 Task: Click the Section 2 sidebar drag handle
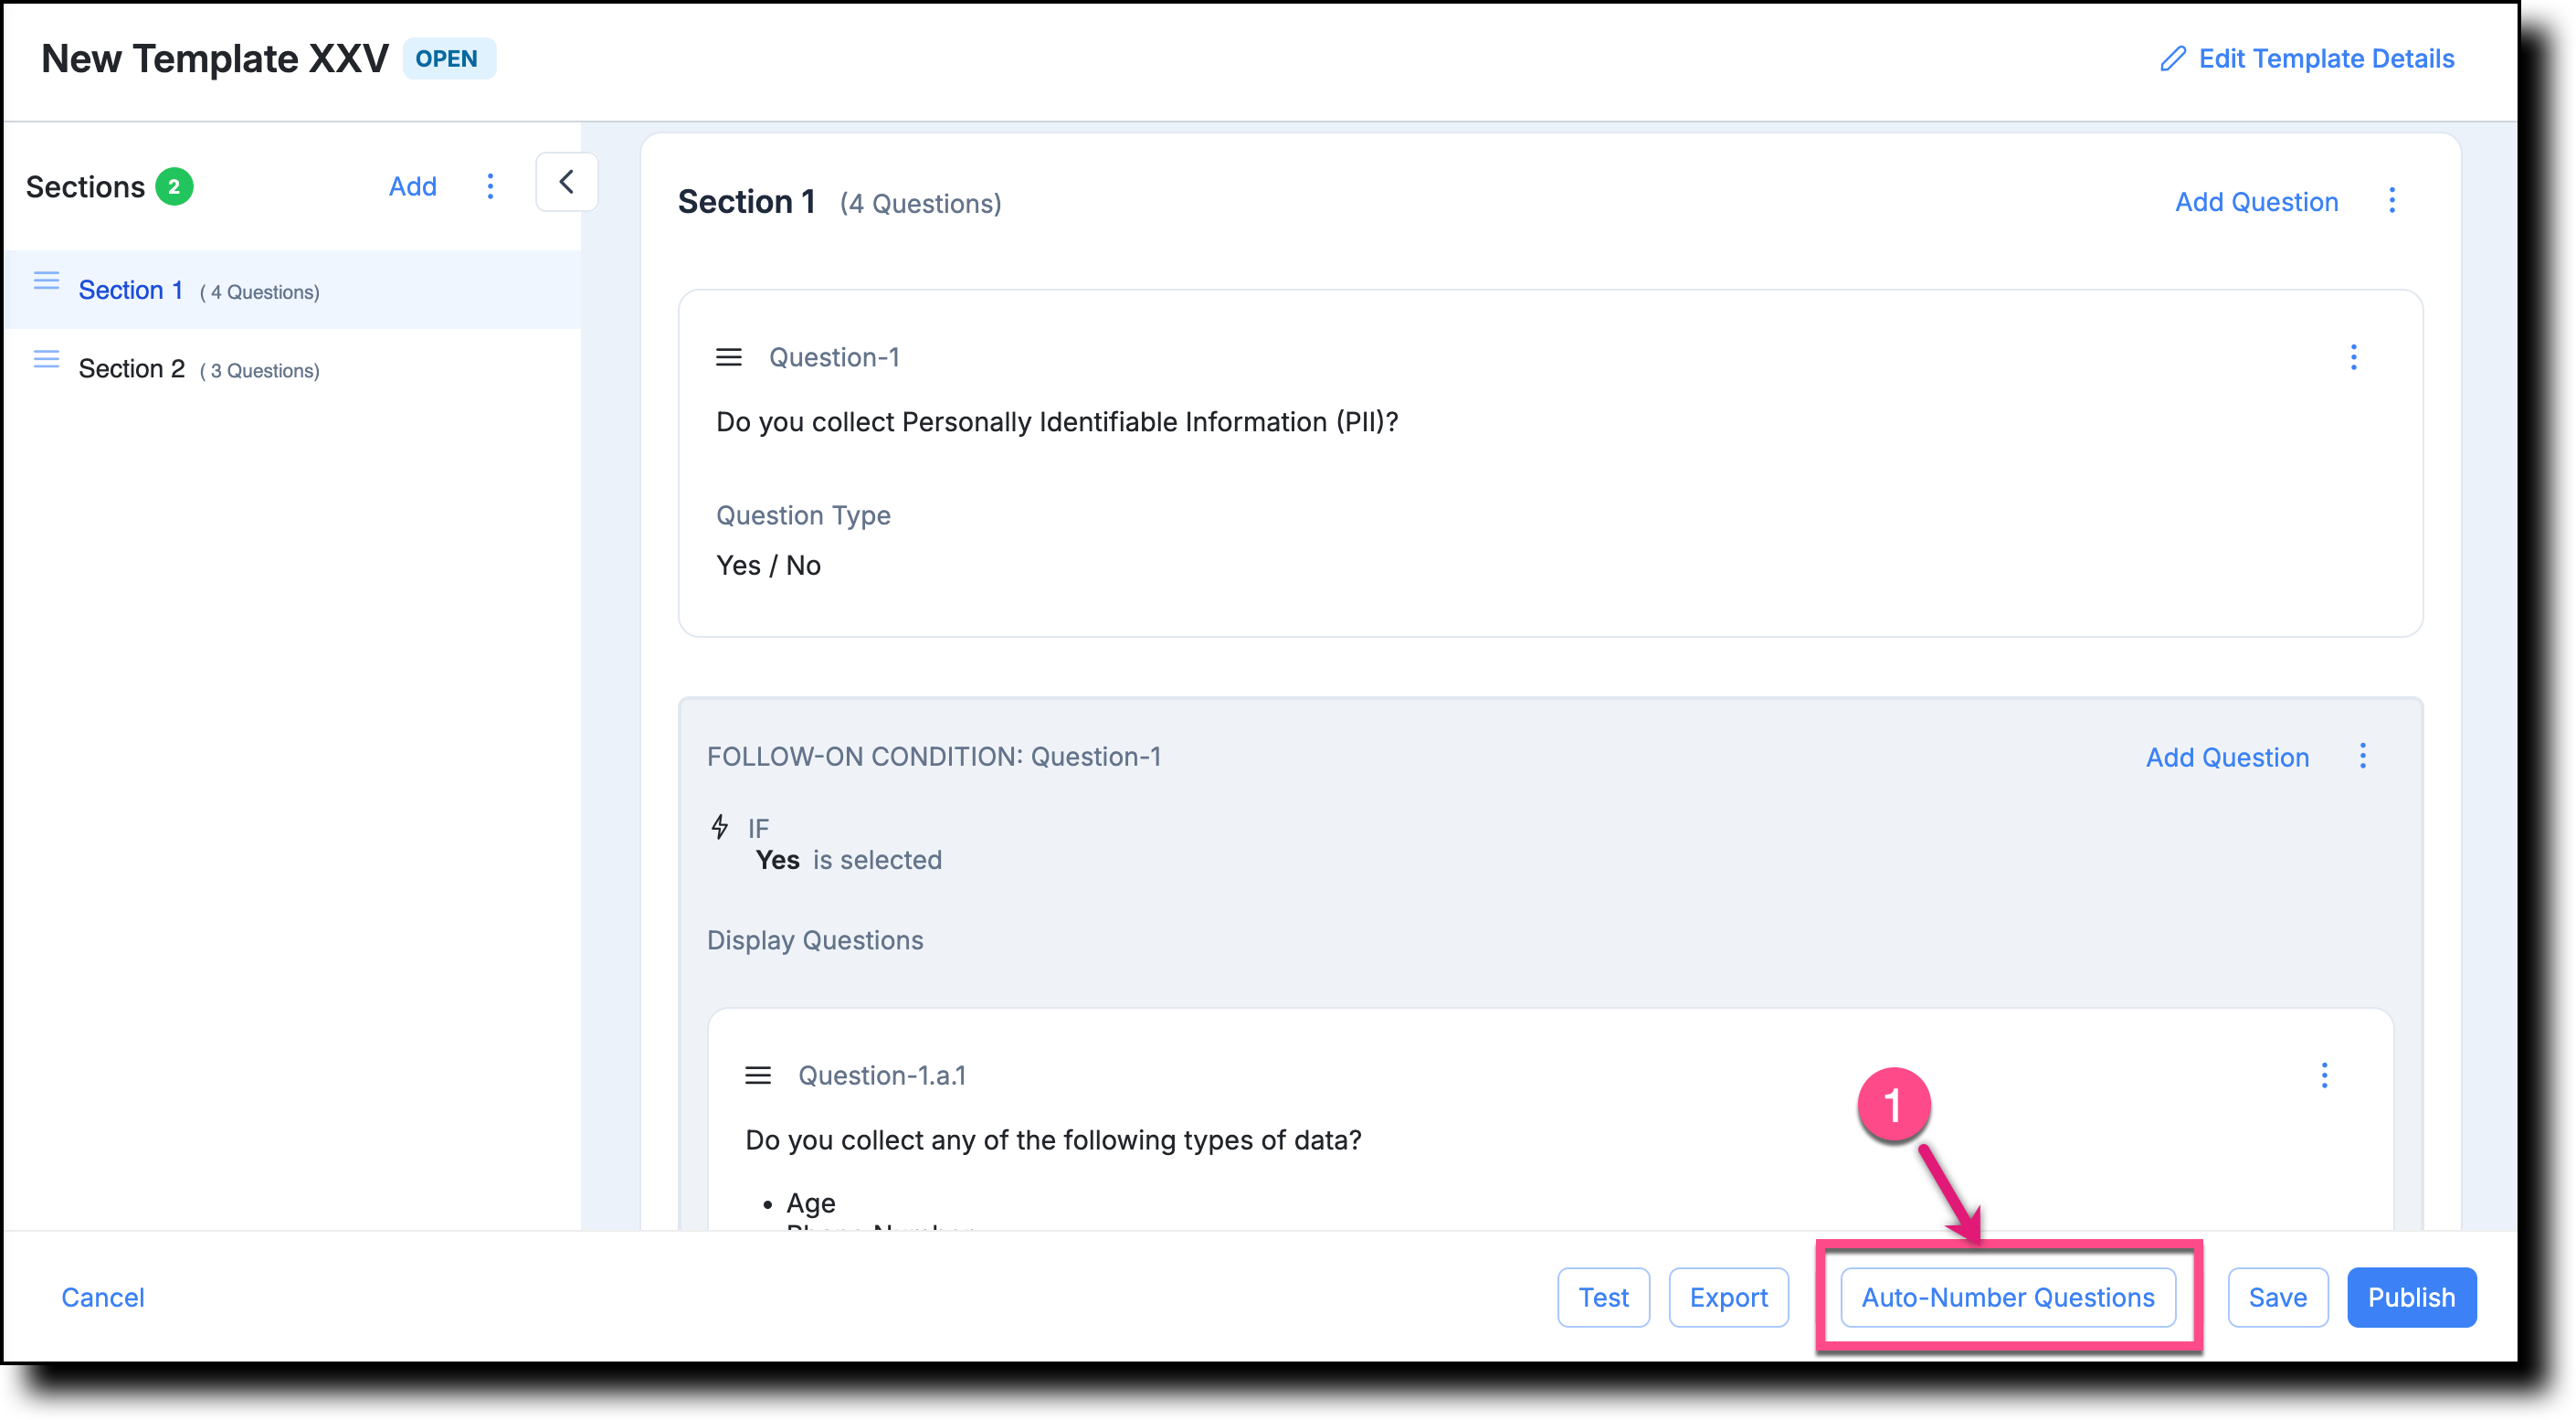point(46,359)
